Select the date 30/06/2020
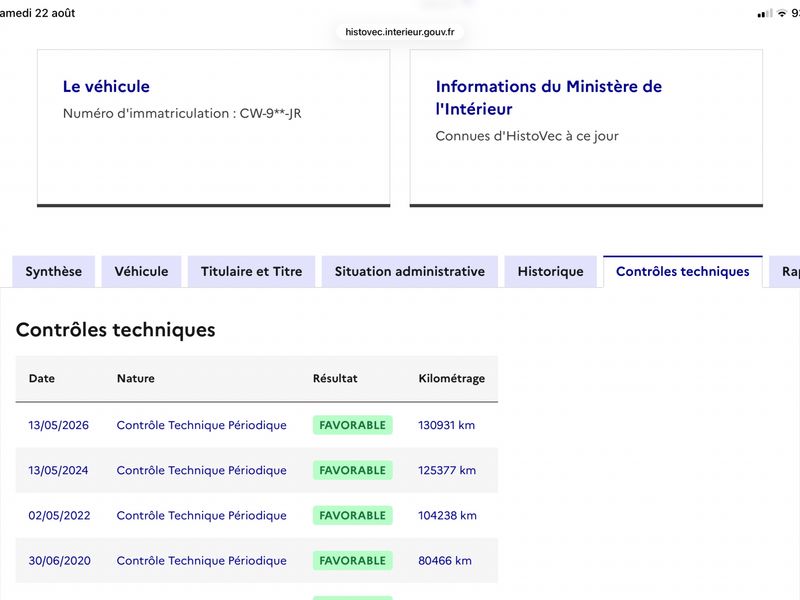This screenshot has height=600, width=800. [60, 560]
